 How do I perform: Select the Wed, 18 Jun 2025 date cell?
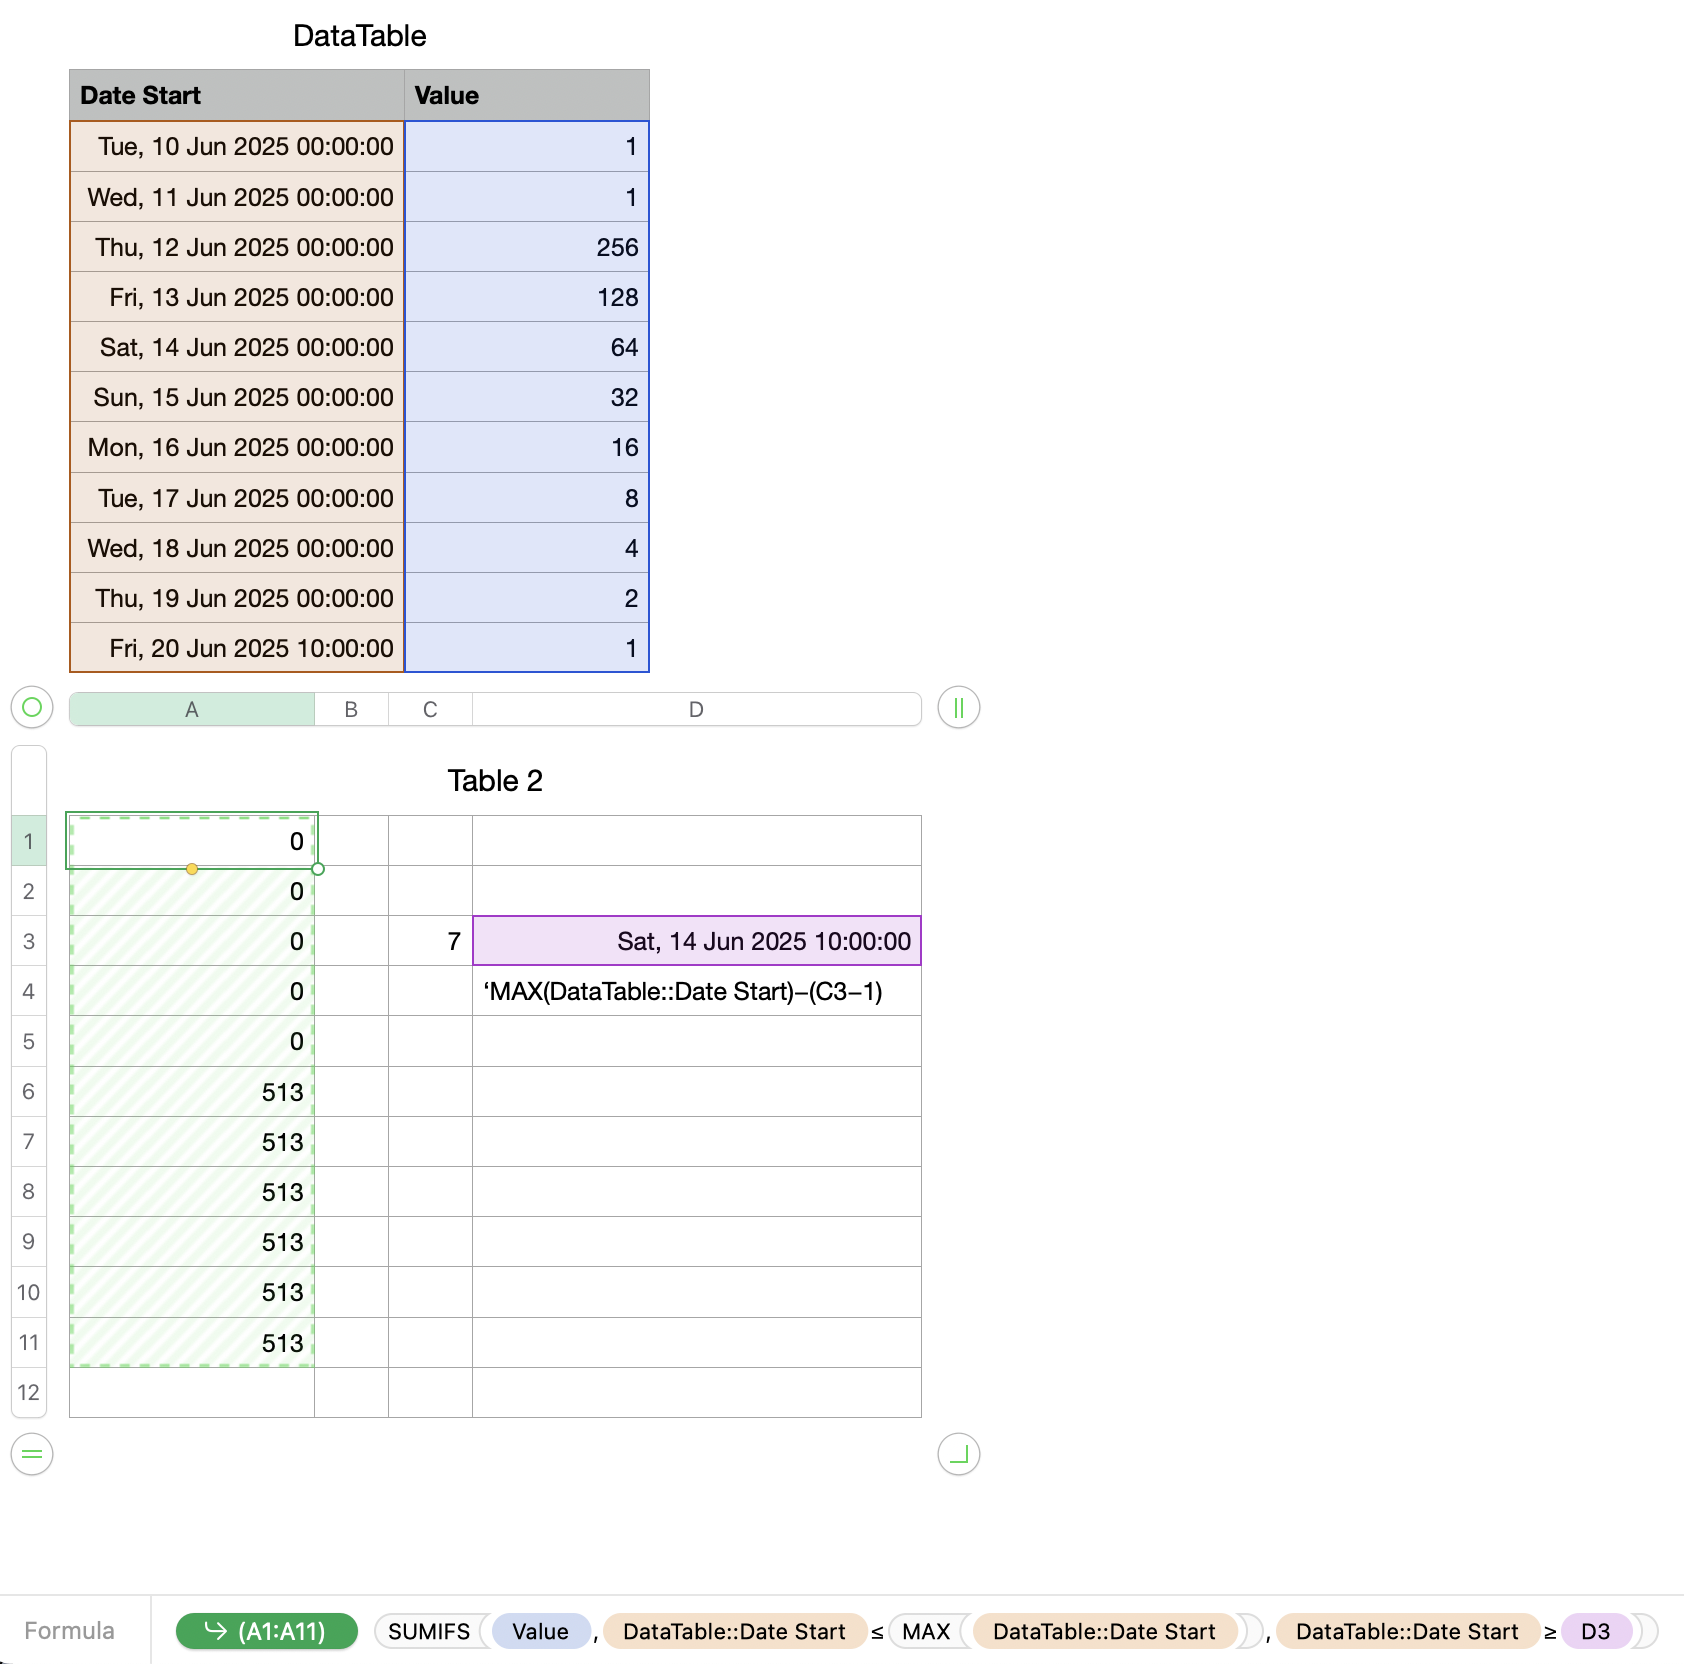click(237, 548)
